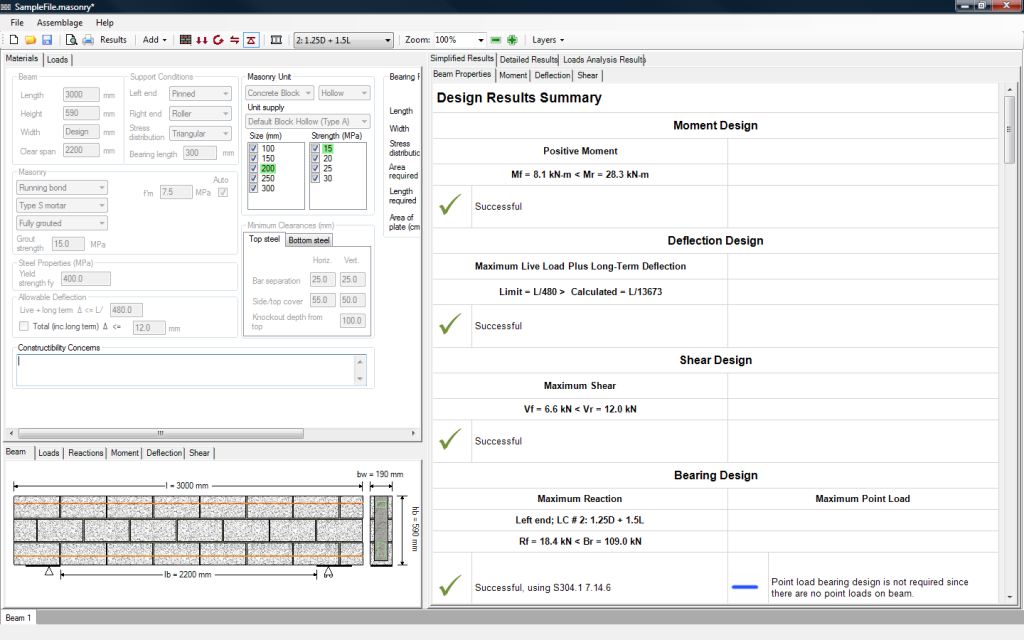
Task: Click inside the Constructibility Concerns text box
Action: pyautogui.click(x=185, y=369)
